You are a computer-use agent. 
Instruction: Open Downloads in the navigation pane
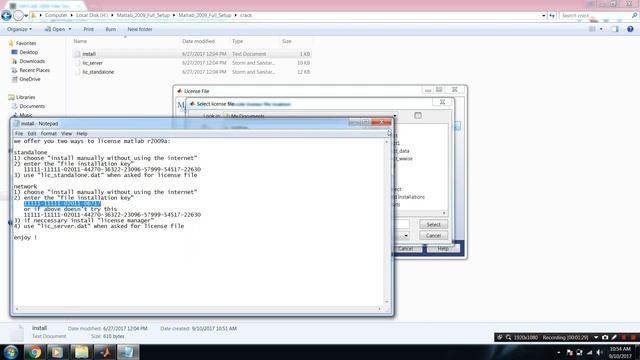(32, 61)
